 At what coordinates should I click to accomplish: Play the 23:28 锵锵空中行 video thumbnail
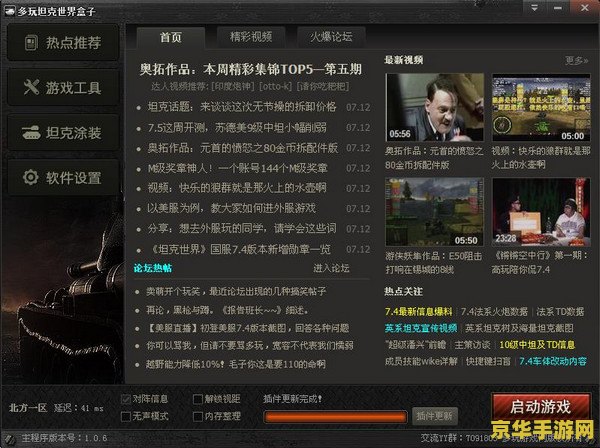tap(541, 212)
